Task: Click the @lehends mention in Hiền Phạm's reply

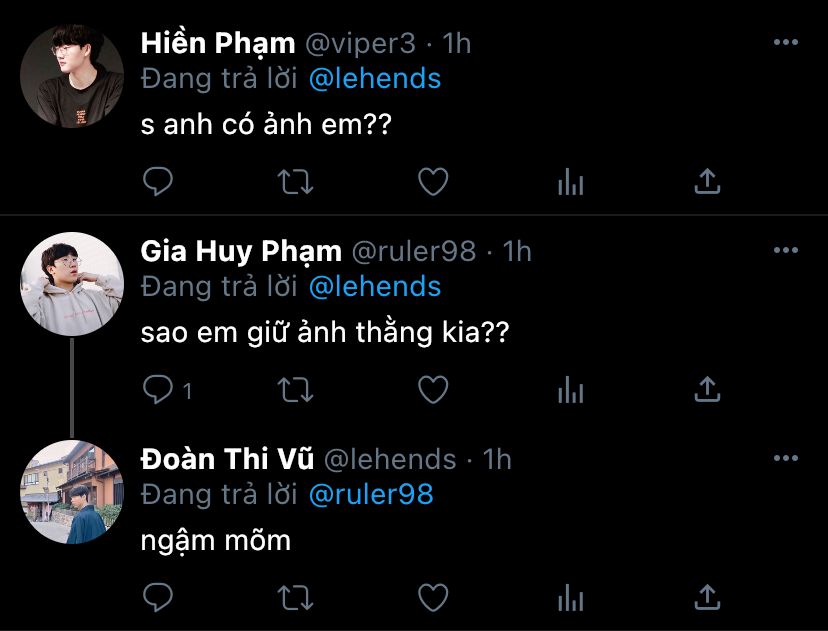Action: (374, 79)
